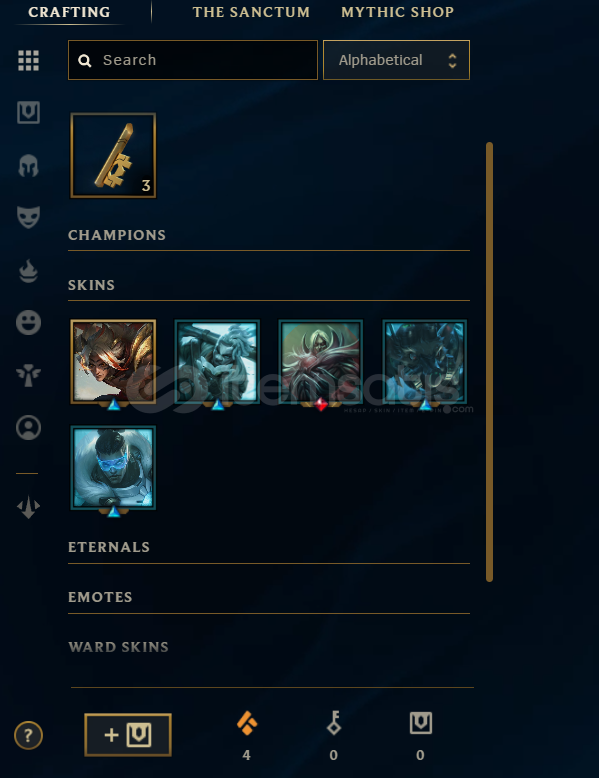Switch to The Sanctum tab

251,12
